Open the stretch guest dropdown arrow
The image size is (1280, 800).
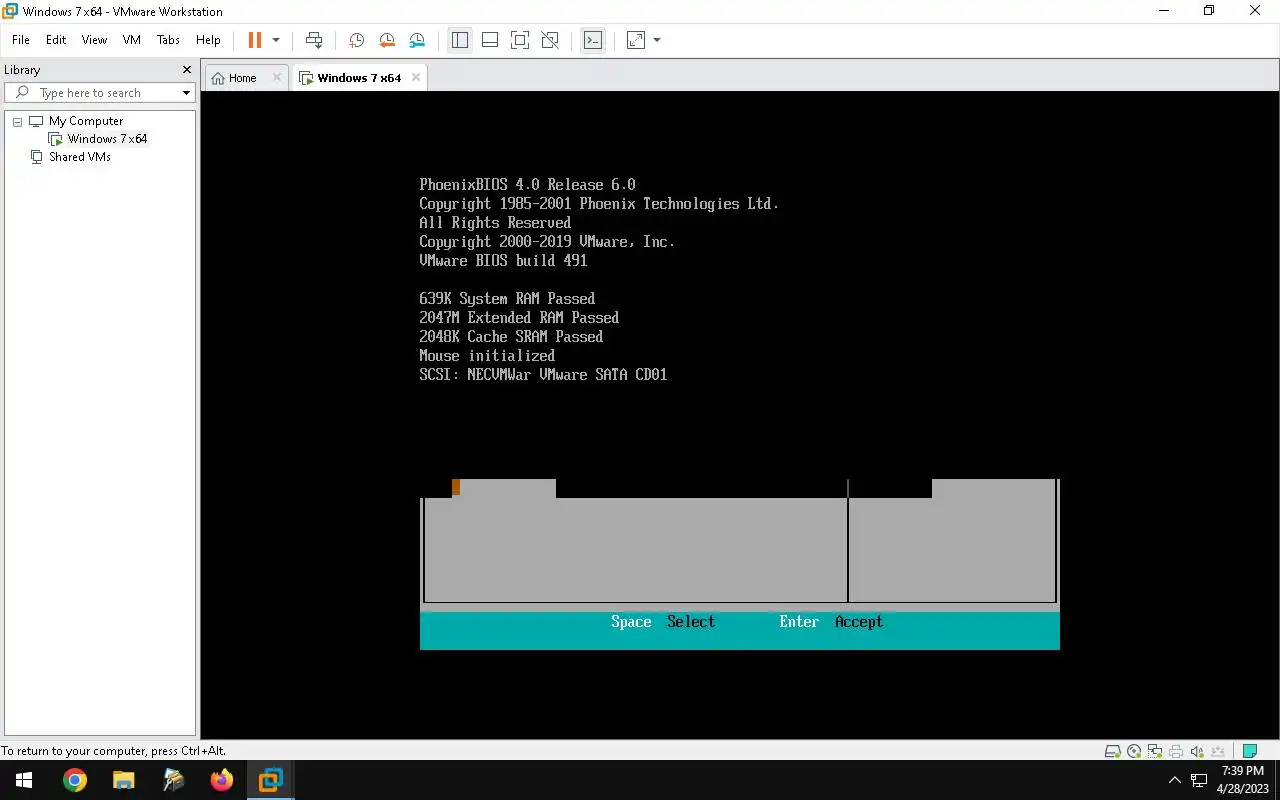657,40
